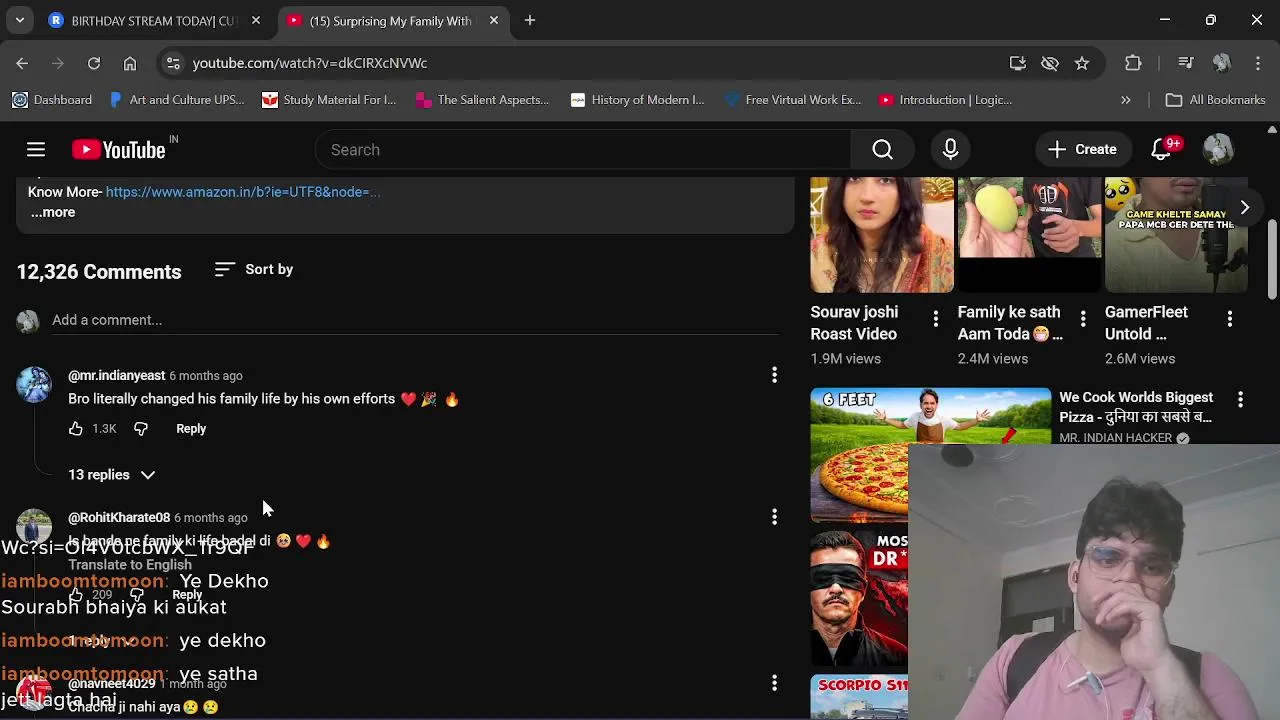Open The Salient Aspects bookmark
The width and height of the screenshot is (1280, 720).
click(482, 100)
